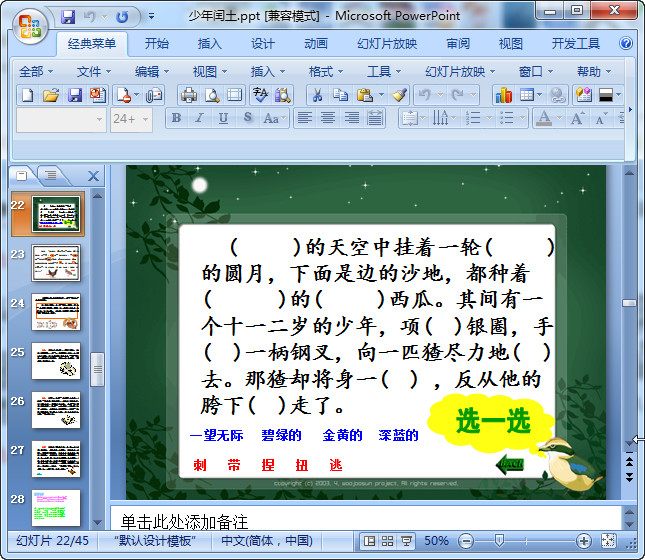645x560 pixels.
Task: Switch to the 审阅 ribbon tab
Action: point(458,43)
